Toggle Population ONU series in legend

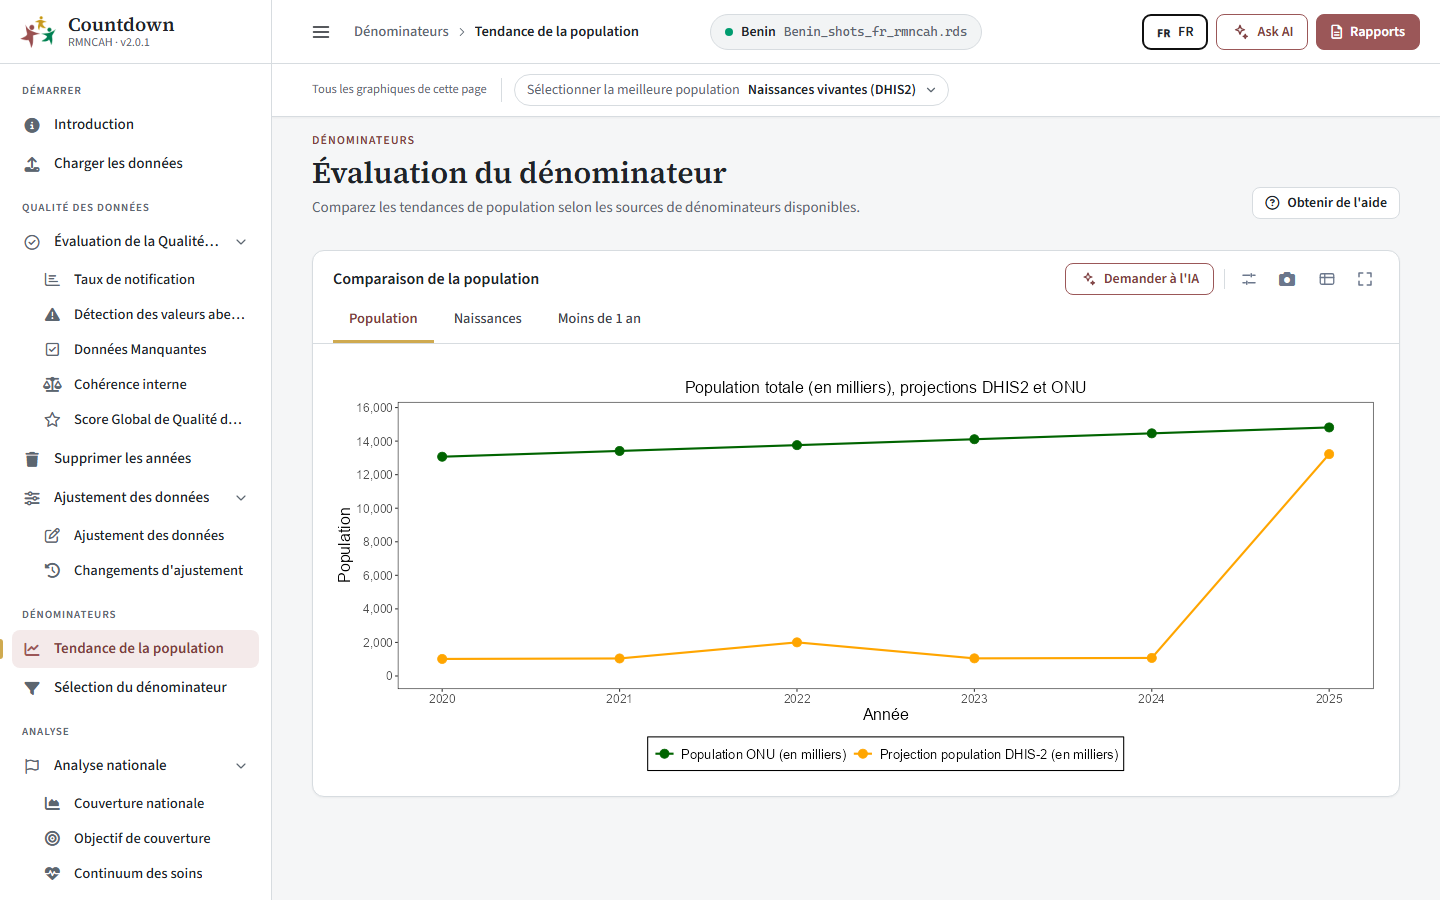[x=750, y=754]
